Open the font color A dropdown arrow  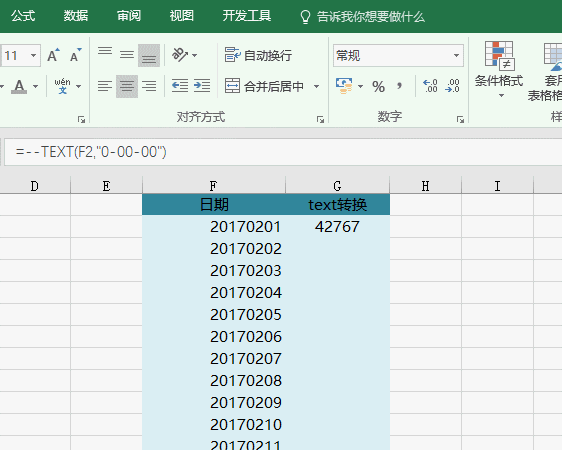click(35, 86)
